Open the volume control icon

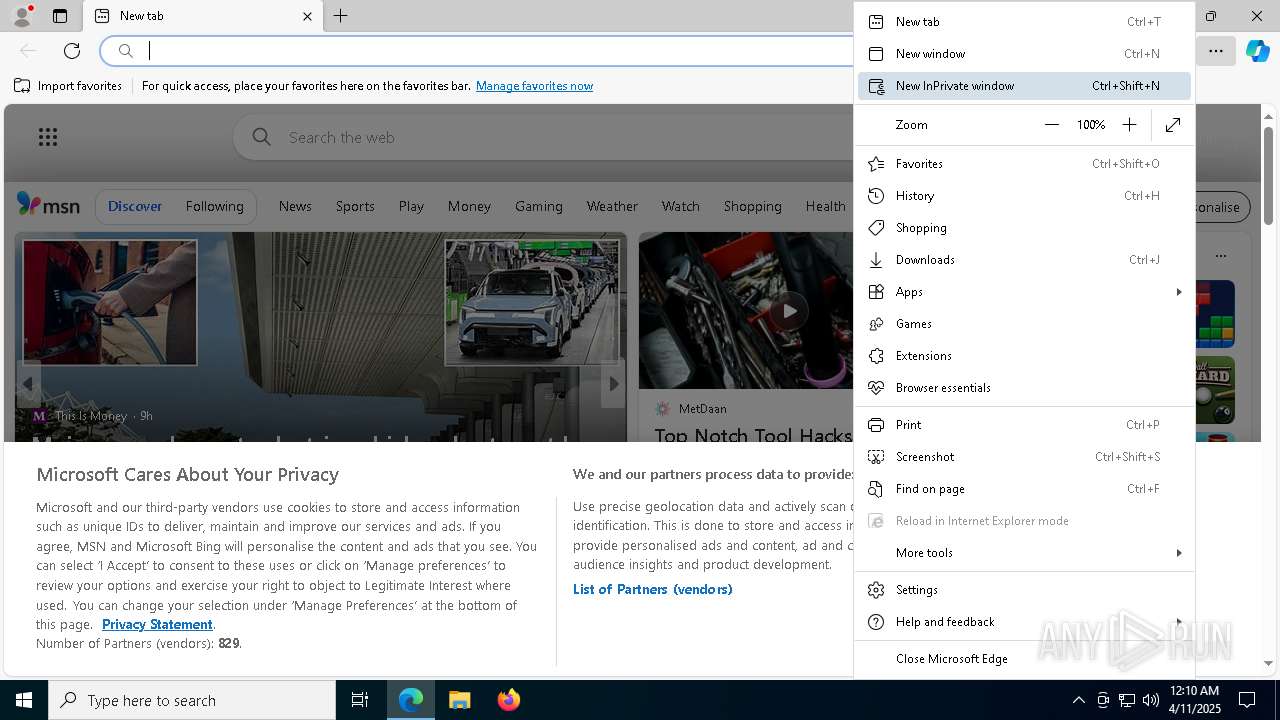(1151, 700)
